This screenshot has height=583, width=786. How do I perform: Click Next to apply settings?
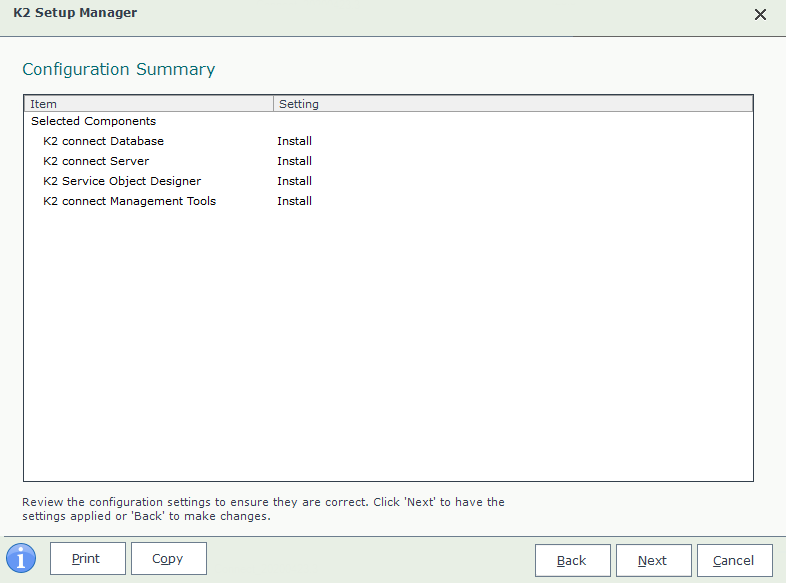[654, 560]
